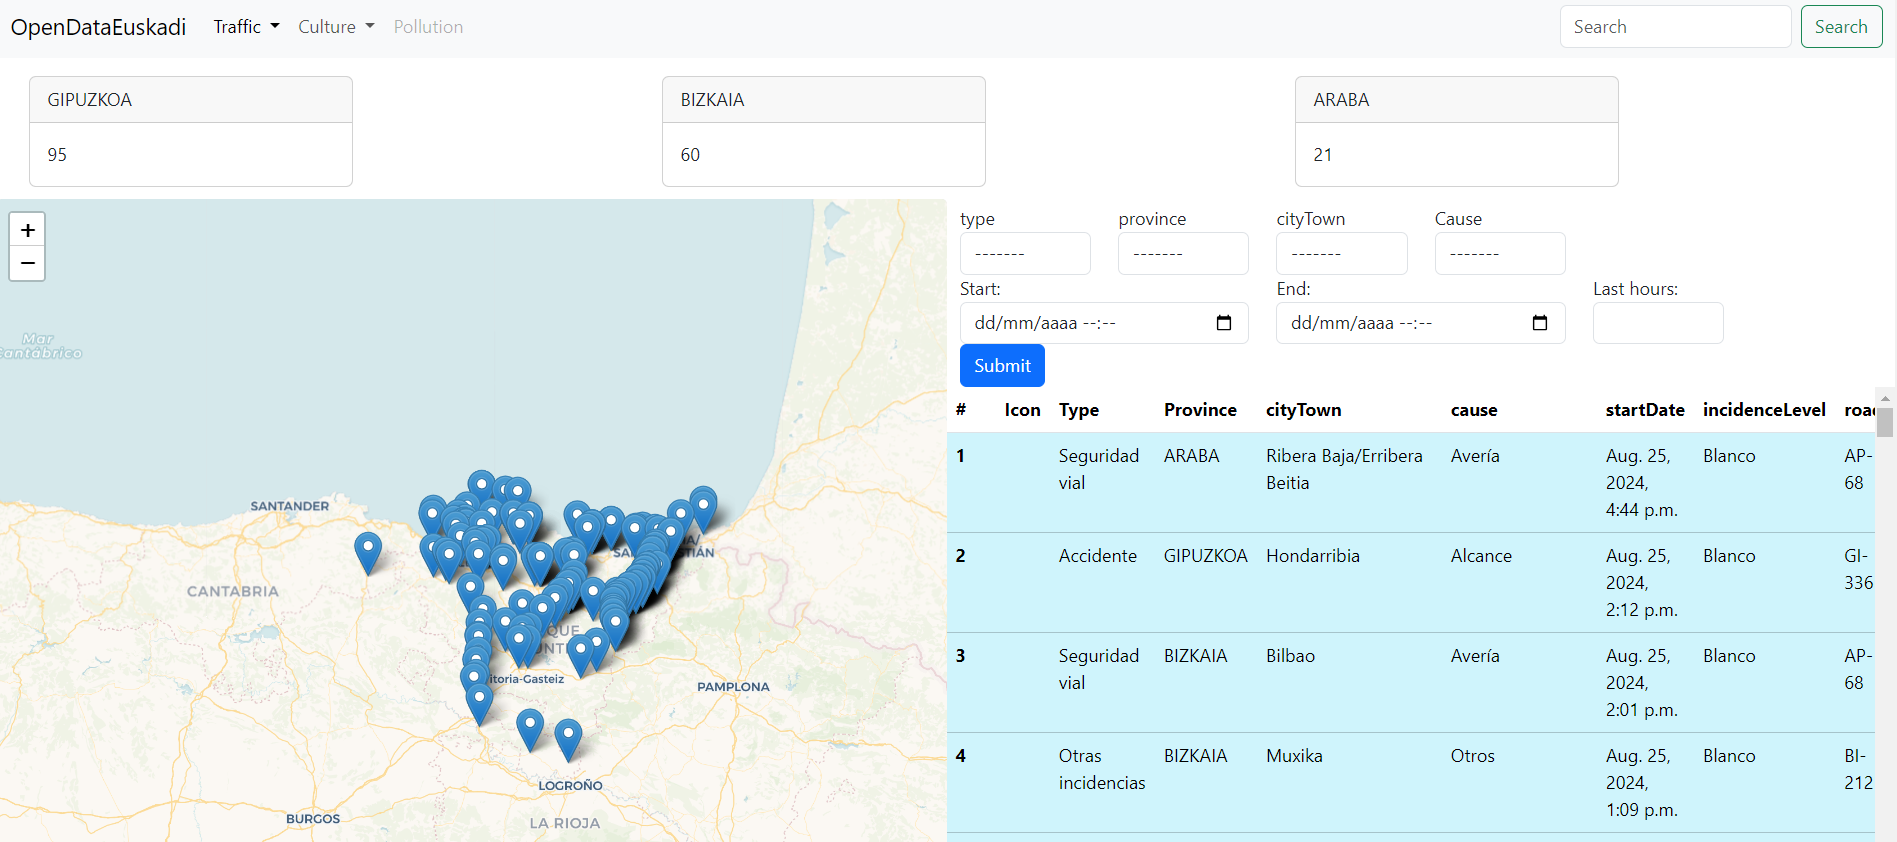Click the green Search button
The image size is (1897, 842).
(x=1841, y=27)
